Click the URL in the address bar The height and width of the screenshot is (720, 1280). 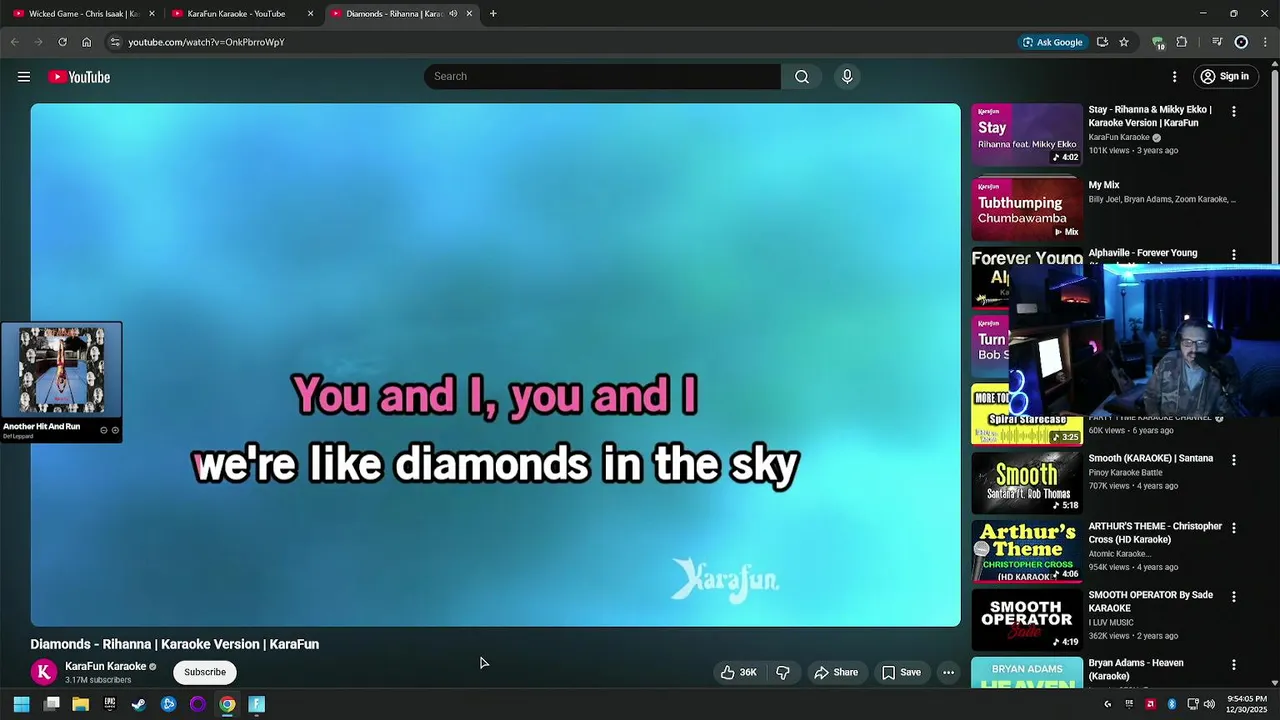[206, 42]
